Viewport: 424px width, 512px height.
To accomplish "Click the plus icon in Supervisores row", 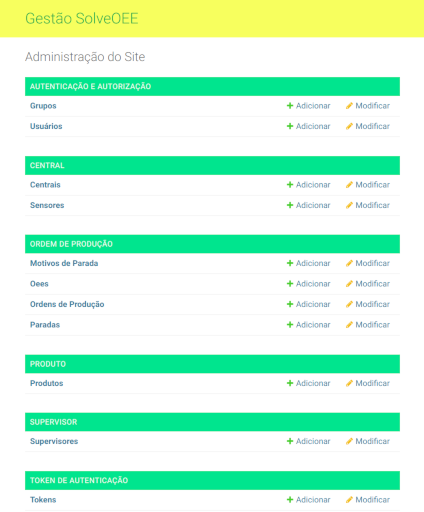I will click(x=290, y=441).
